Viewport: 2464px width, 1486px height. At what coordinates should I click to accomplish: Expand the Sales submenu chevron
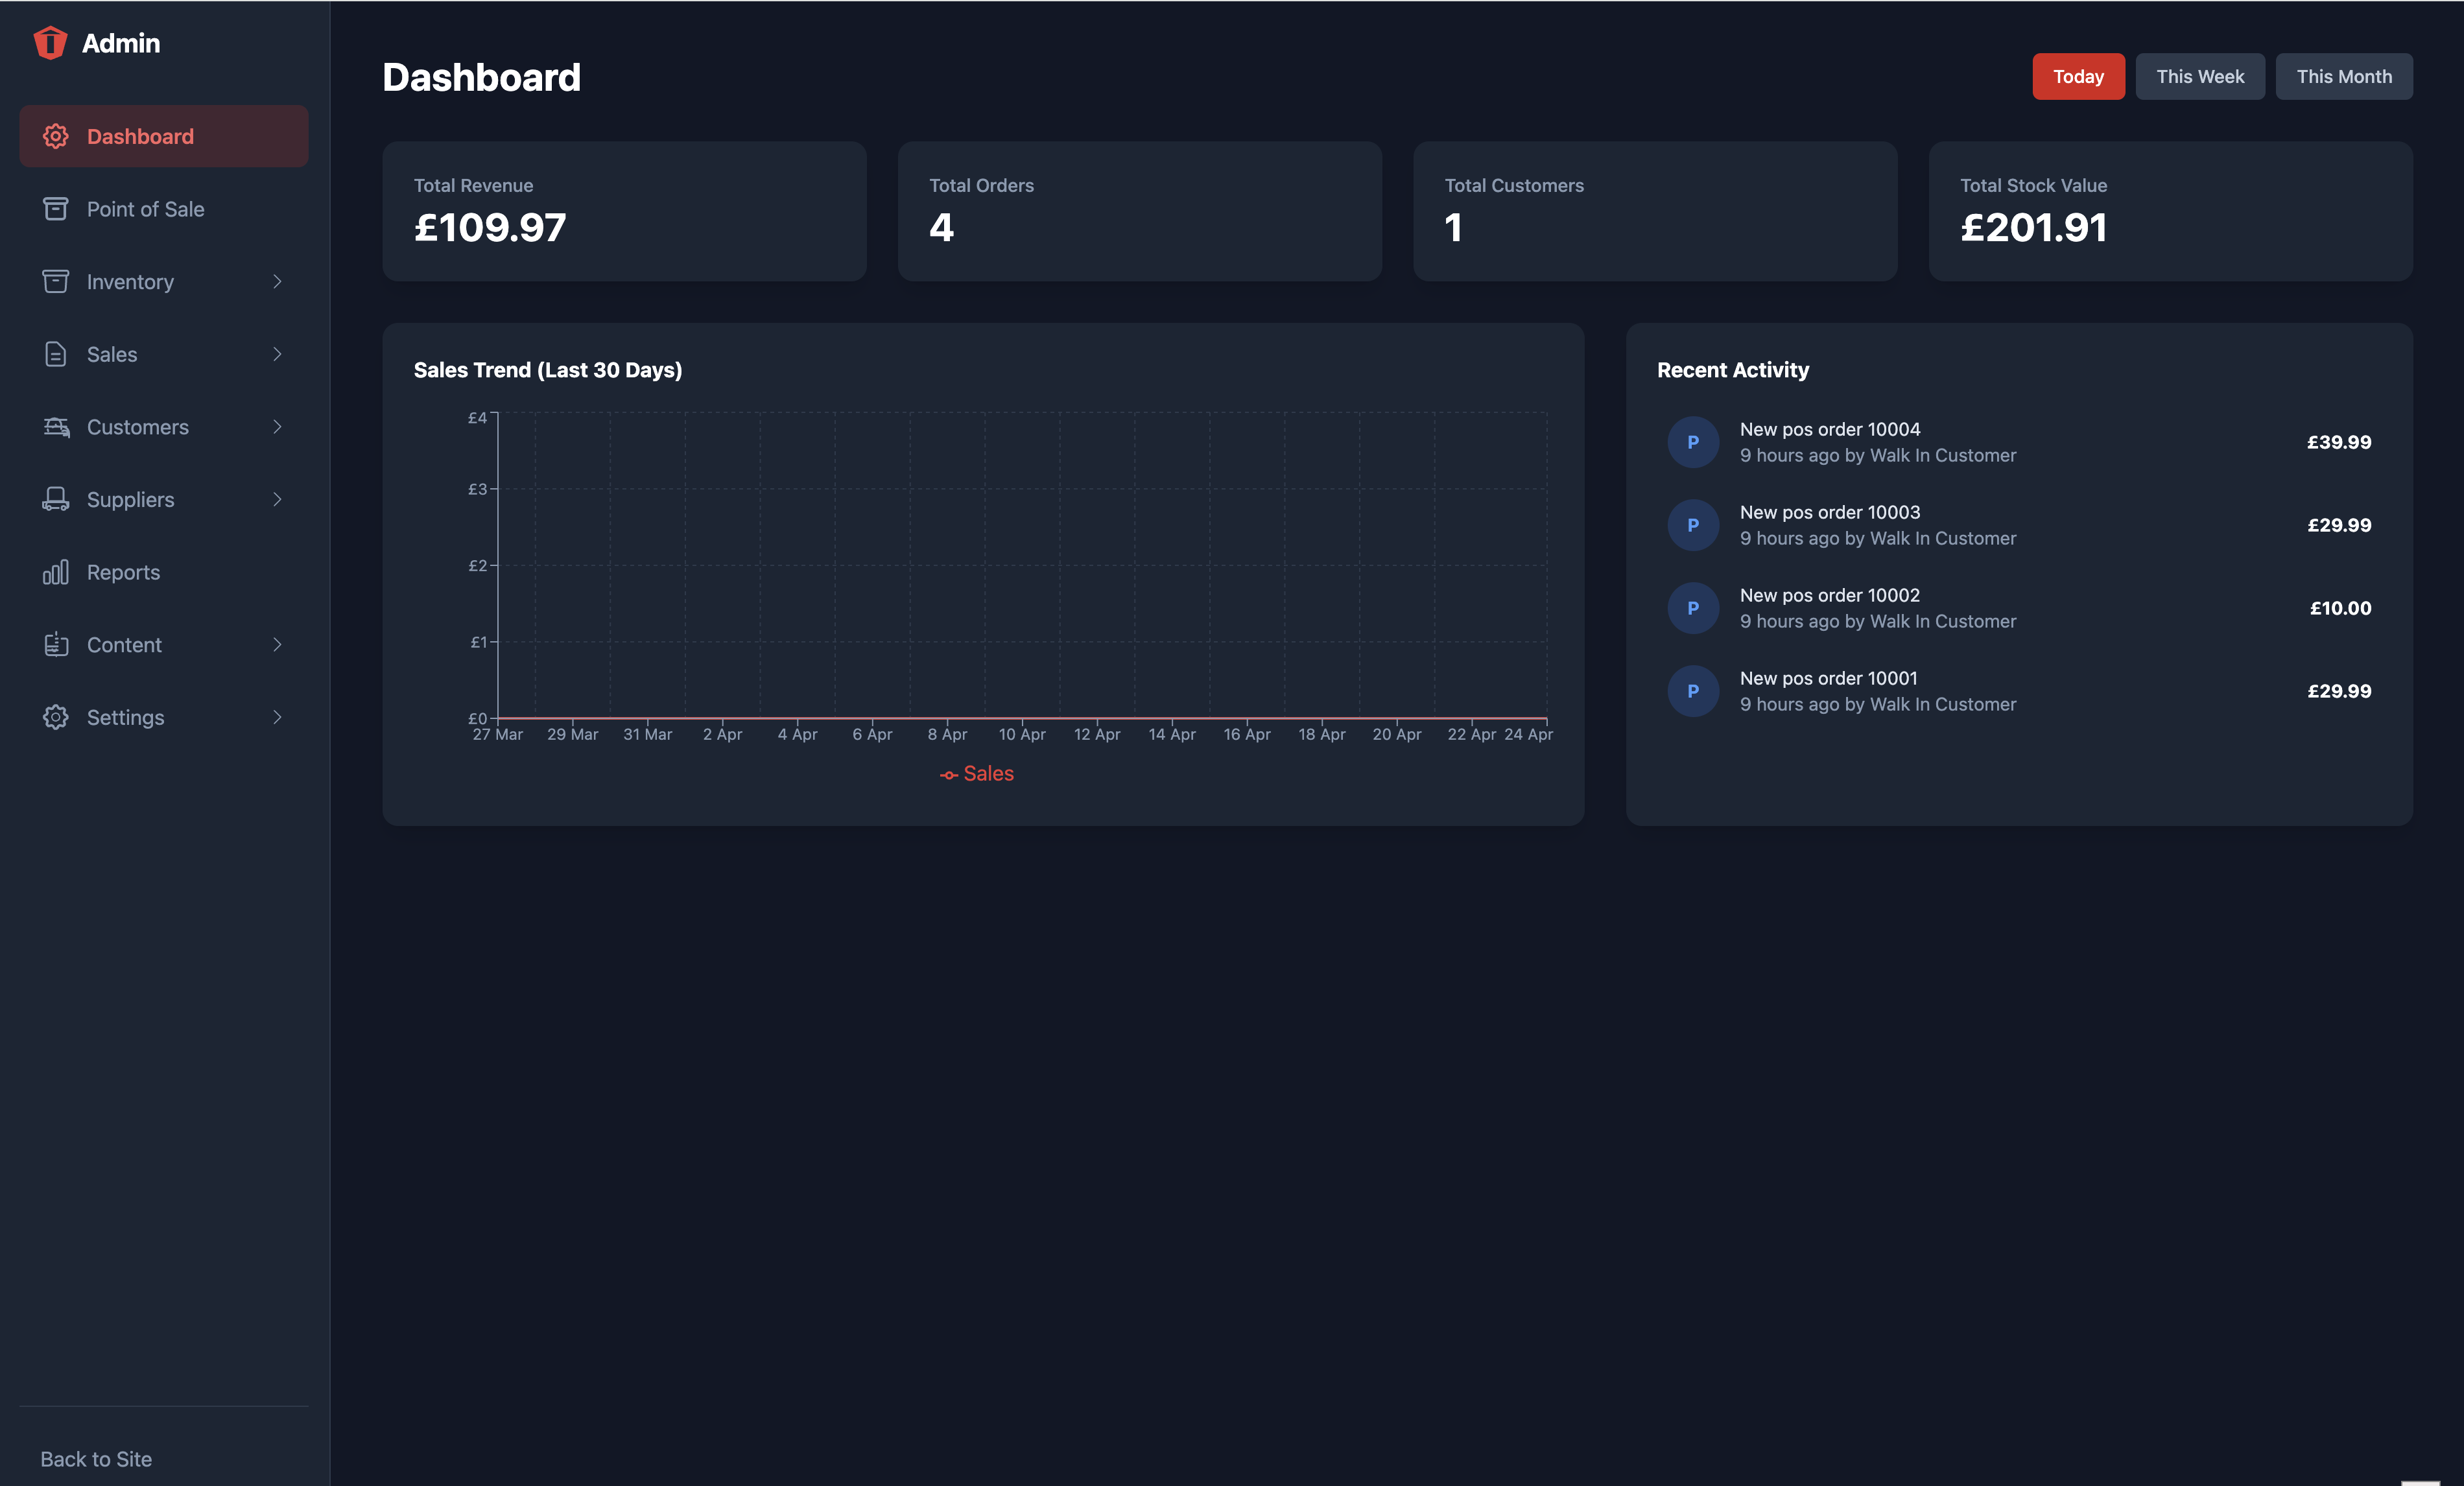pos(277,354)
